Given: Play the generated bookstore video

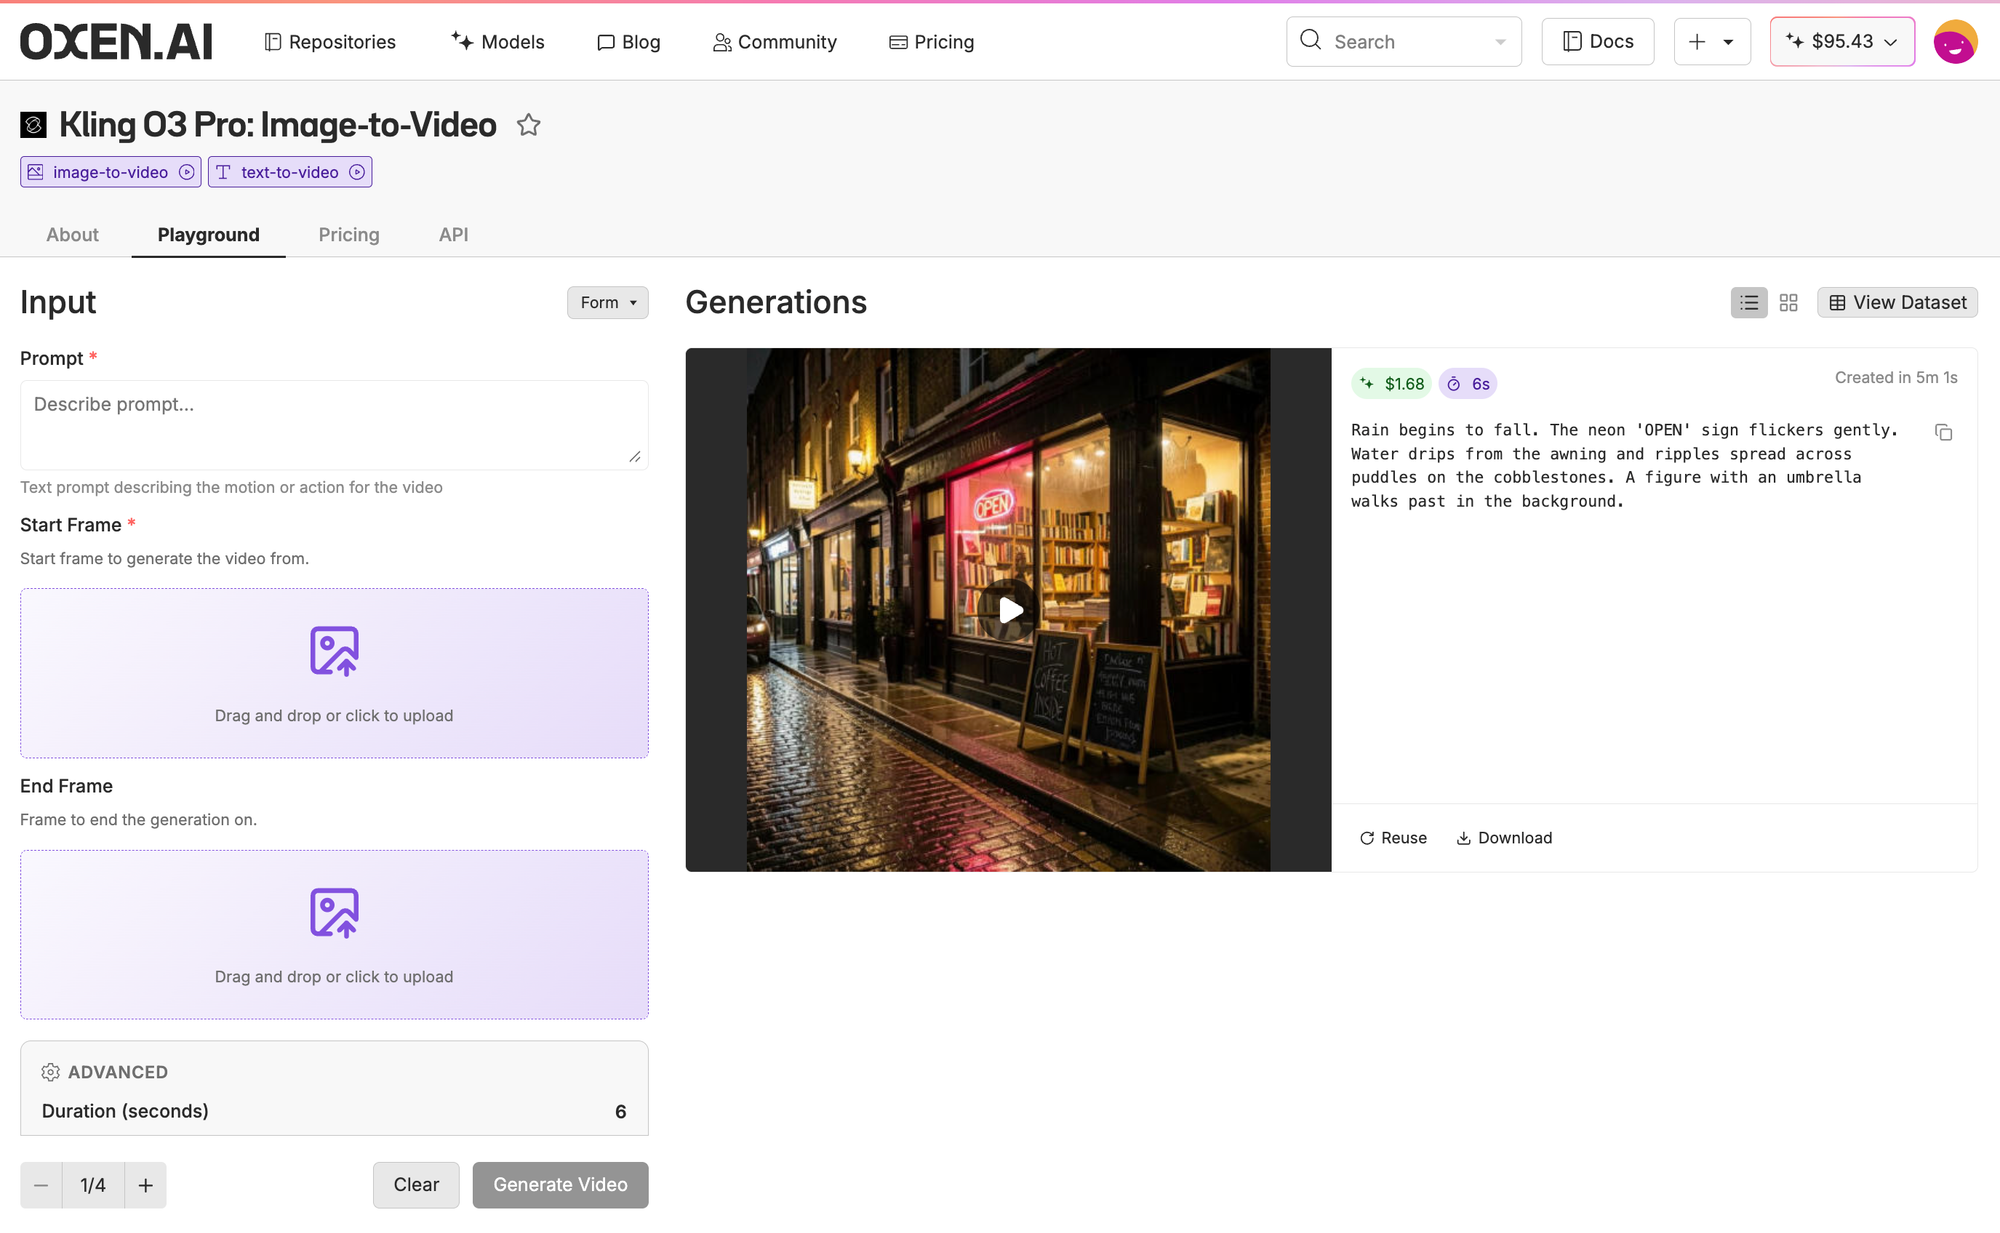Looking at the screenshot, I should 1009,610.
